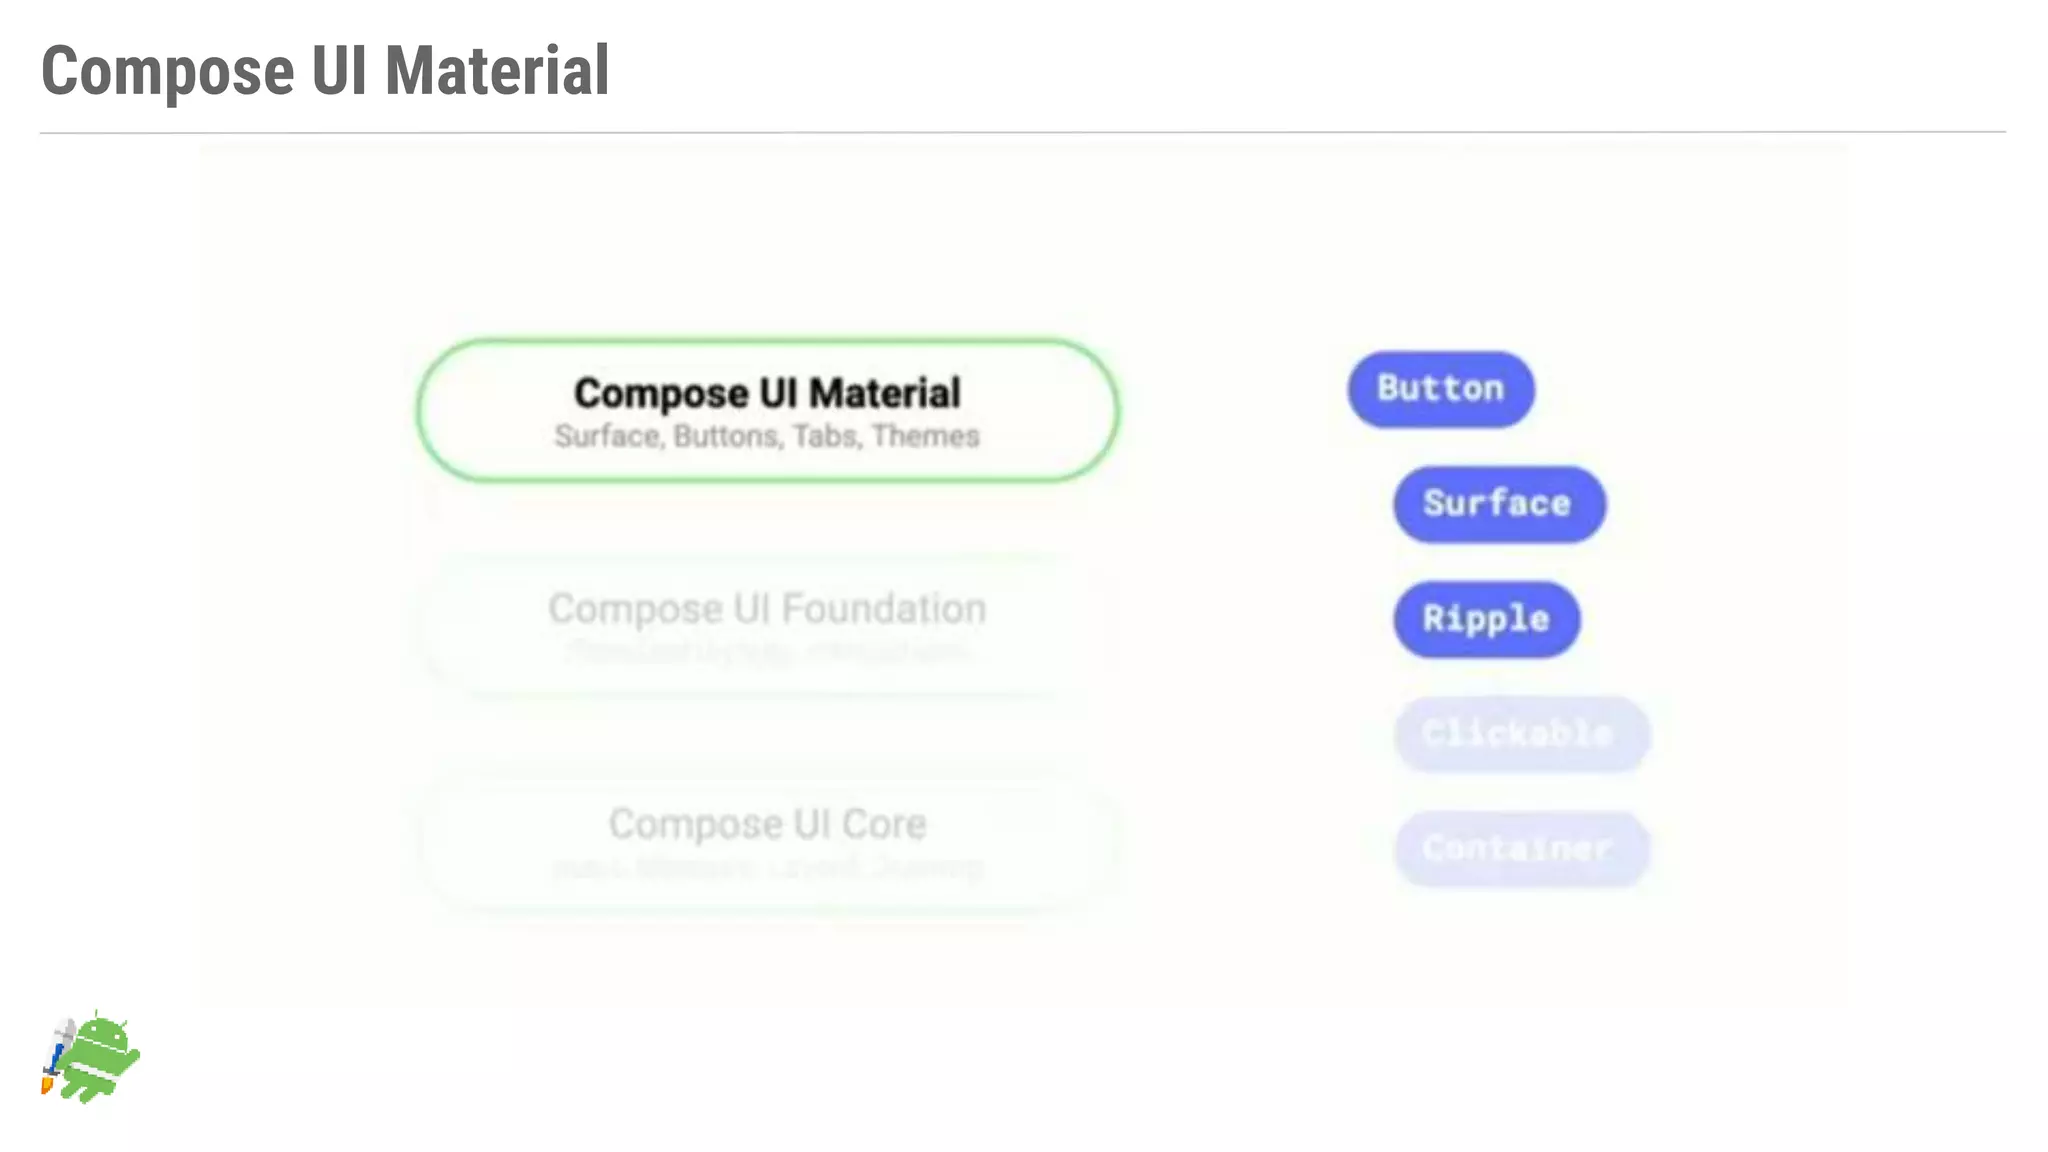Click the horizontal divider below the slide title
The height and width of the screenshot is (1152, 2048).
[1022, 132]
